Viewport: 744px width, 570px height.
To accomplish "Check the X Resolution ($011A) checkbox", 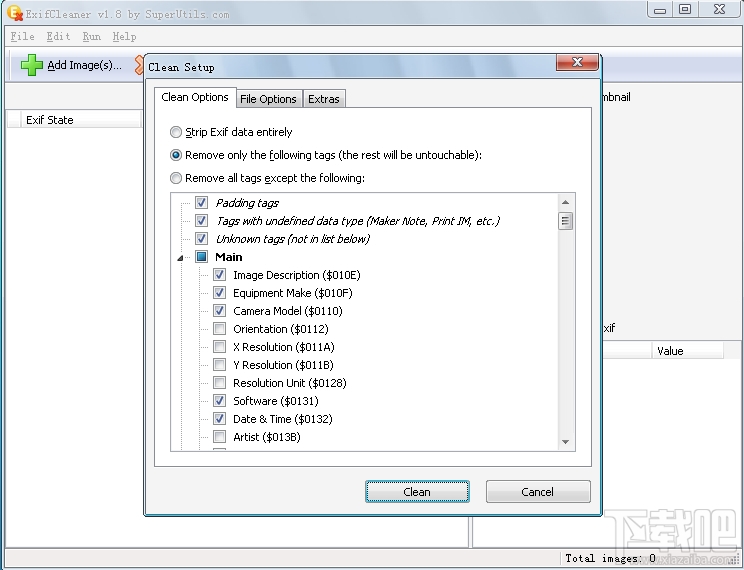I will pos(219,347).
